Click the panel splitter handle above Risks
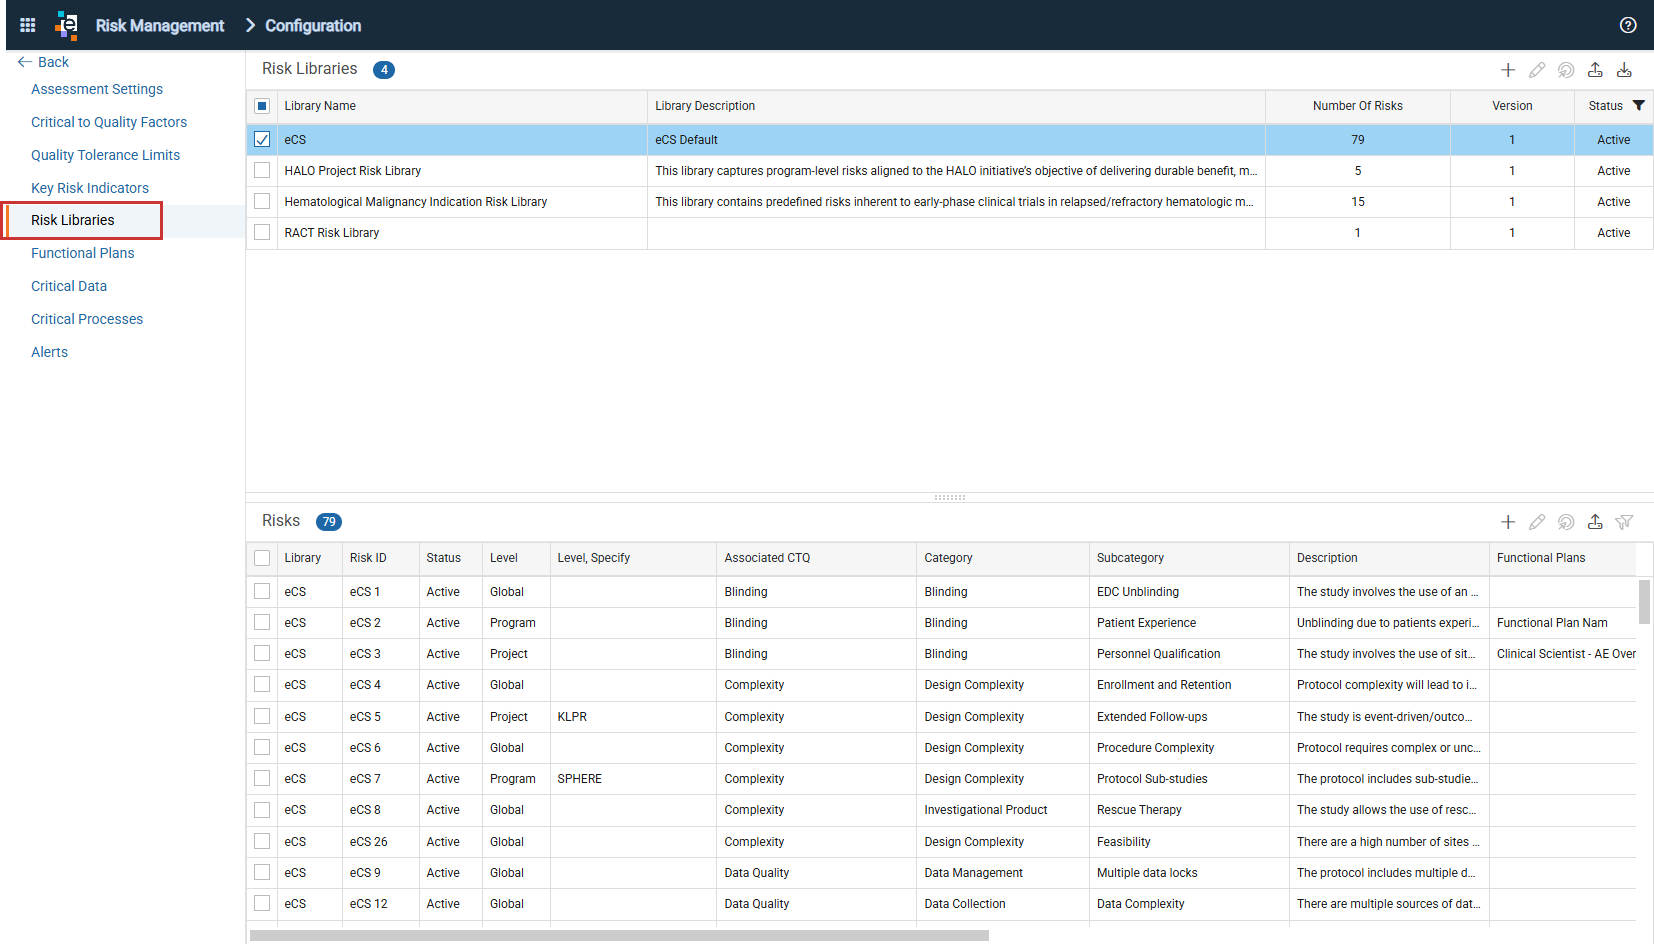Image resolution: width=1654 pixels, height=944 pixels. (949, 497)
